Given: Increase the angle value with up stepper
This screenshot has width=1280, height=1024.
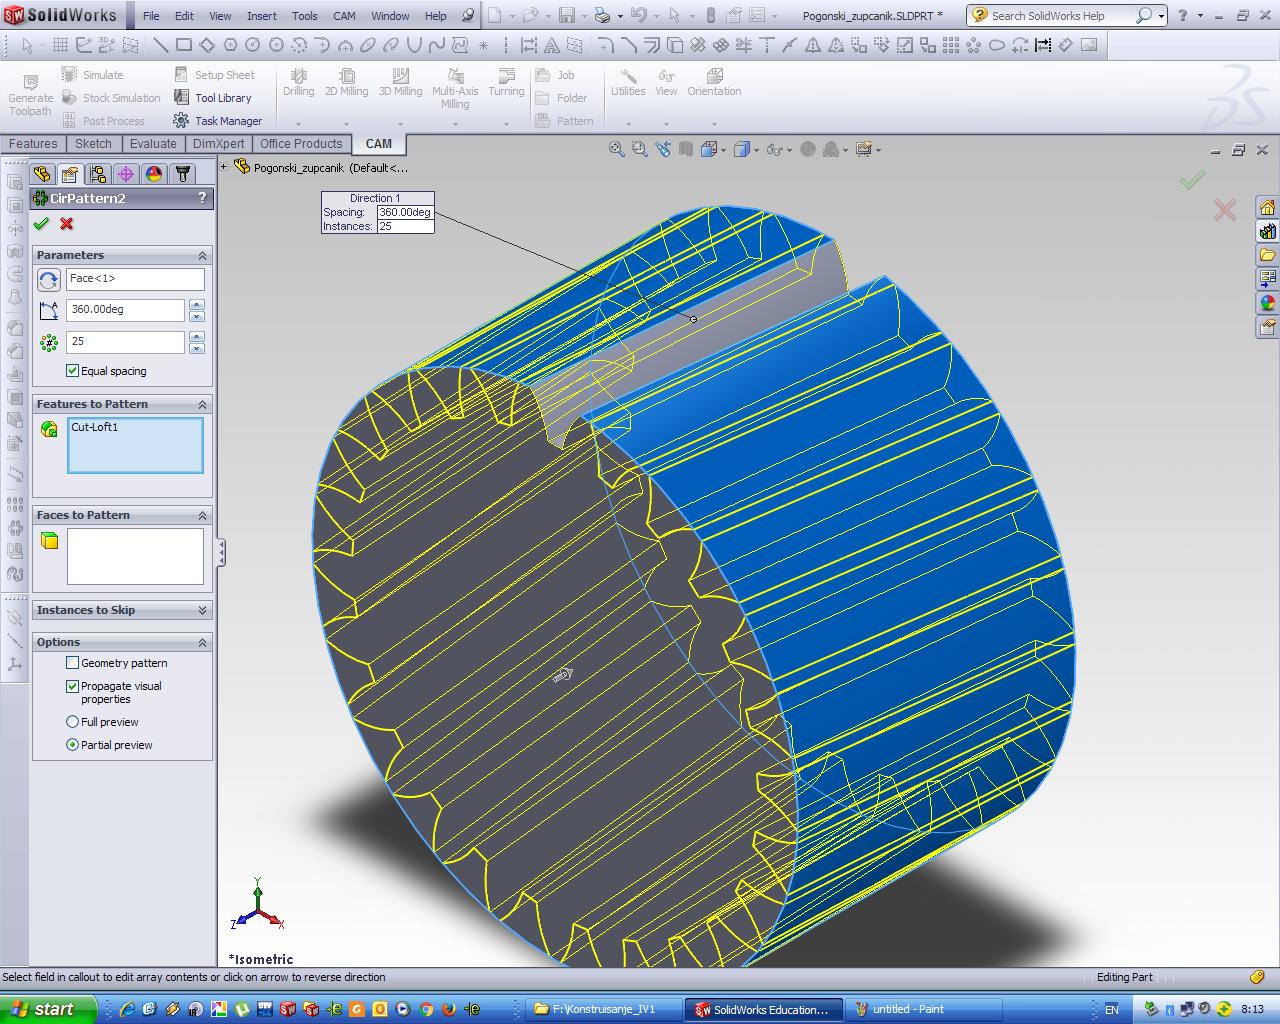Looking at the screenshot, I should click(x=196, y=304).
